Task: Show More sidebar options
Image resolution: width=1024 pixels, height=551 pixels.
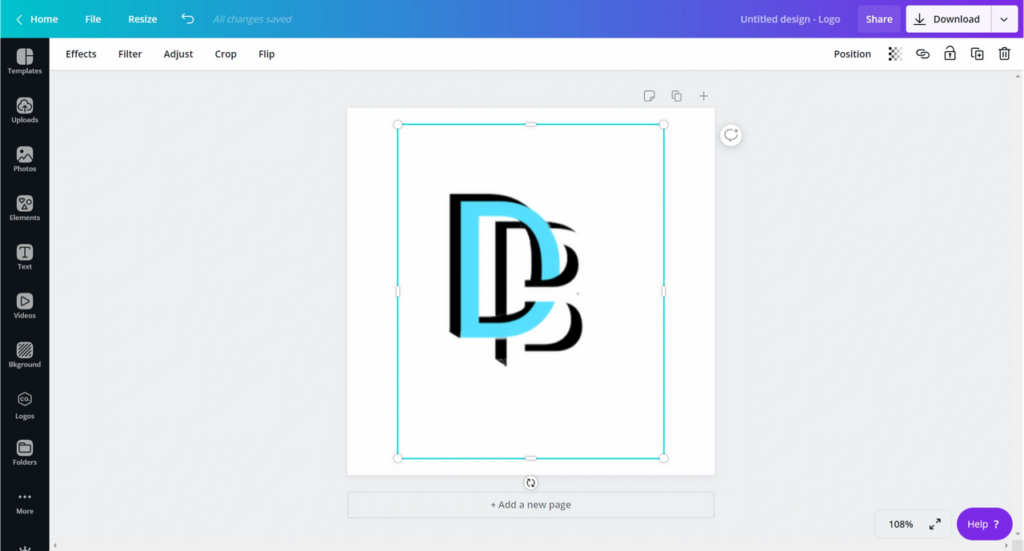Action: pos(25,503)
